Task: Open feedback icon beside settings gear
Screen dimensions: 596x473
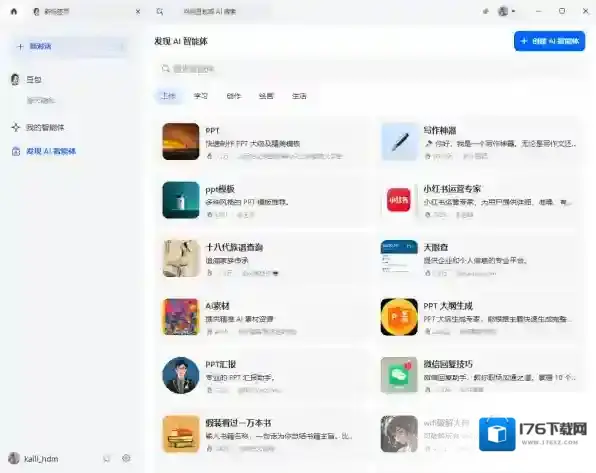Action: pyautogui.click(x=107, y=459)
